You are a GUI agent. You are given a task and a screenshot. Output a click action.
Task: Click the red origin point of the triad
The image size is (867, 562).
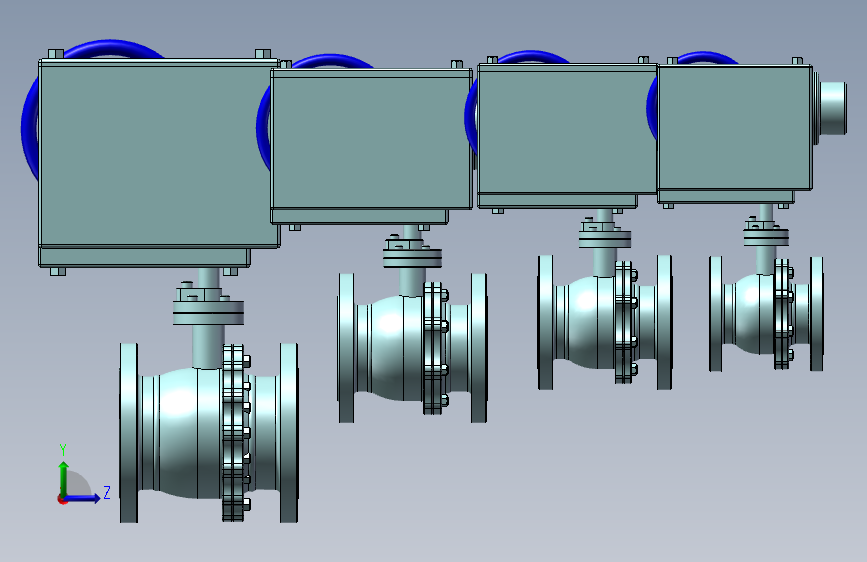(62, 499)
